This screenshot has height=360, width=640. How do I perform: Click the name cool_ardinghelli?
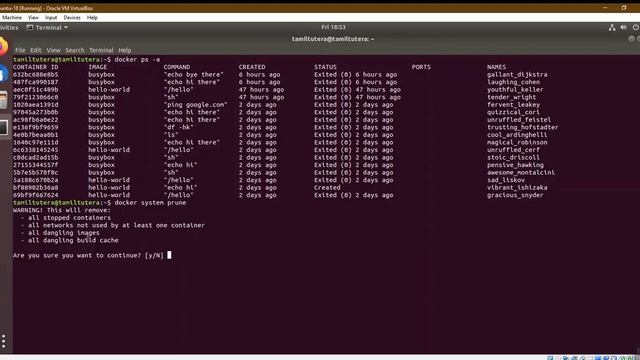[x=517, y=135]
